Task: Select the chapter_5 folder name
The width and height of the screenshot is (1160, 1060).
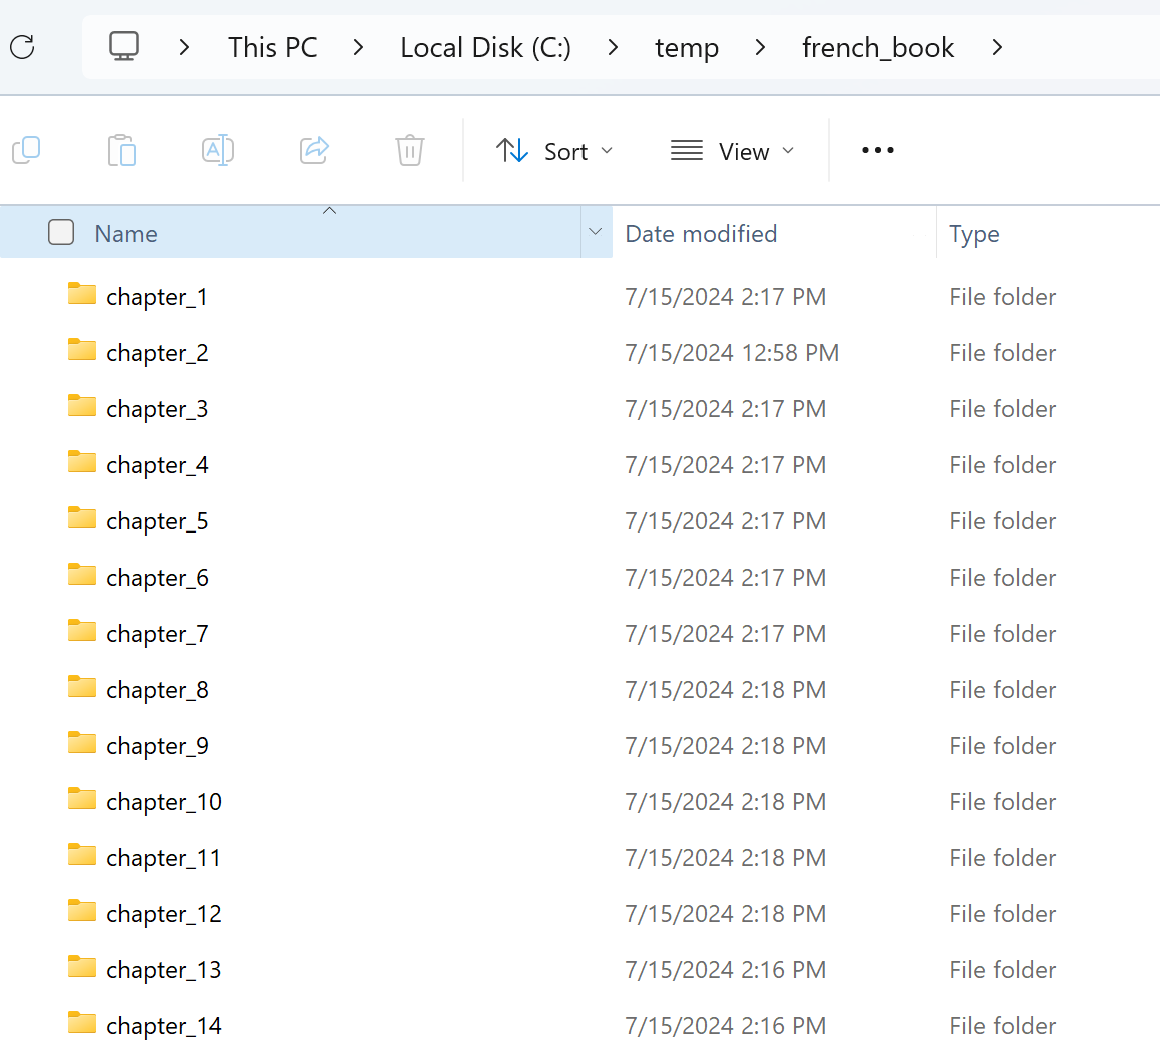Action: (157, 522)
